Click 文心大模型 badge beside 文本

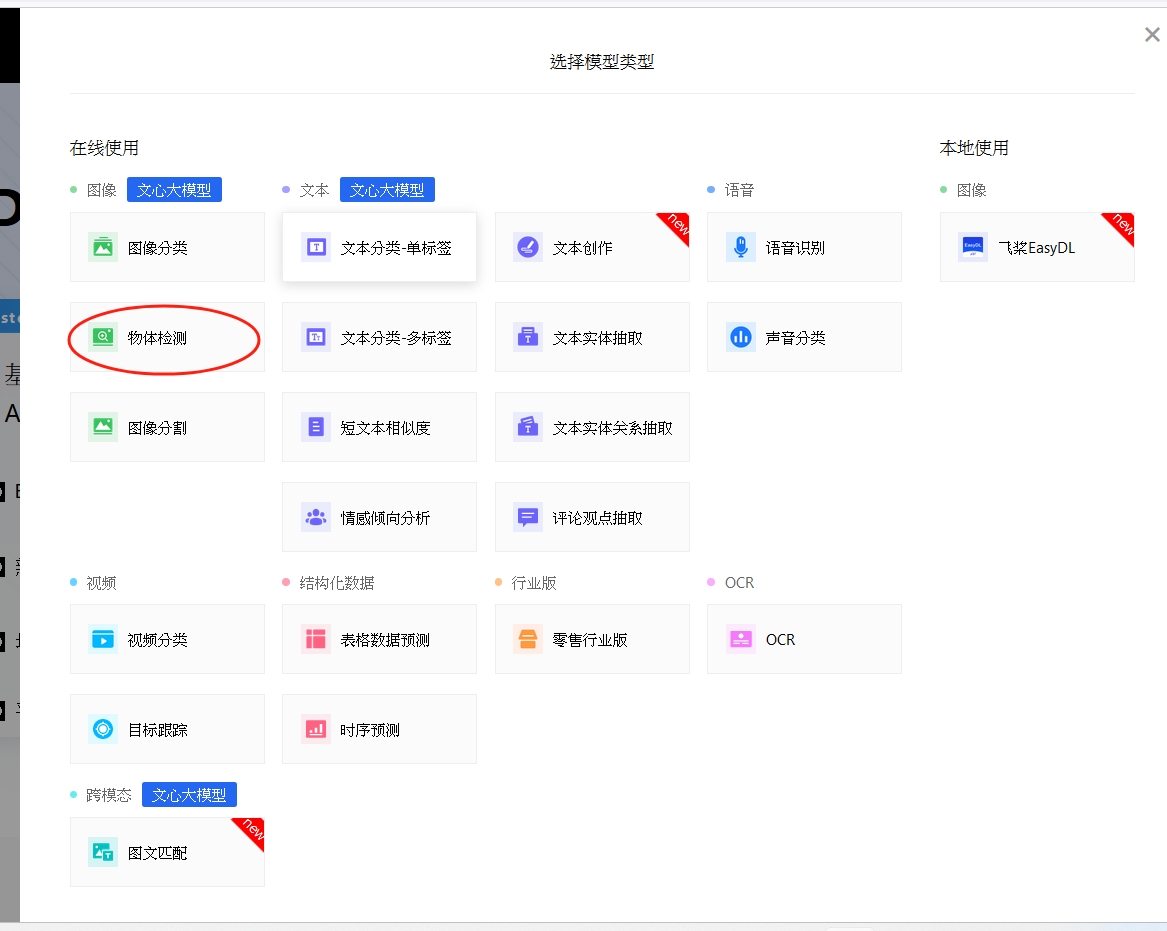[x=387, y=190]
